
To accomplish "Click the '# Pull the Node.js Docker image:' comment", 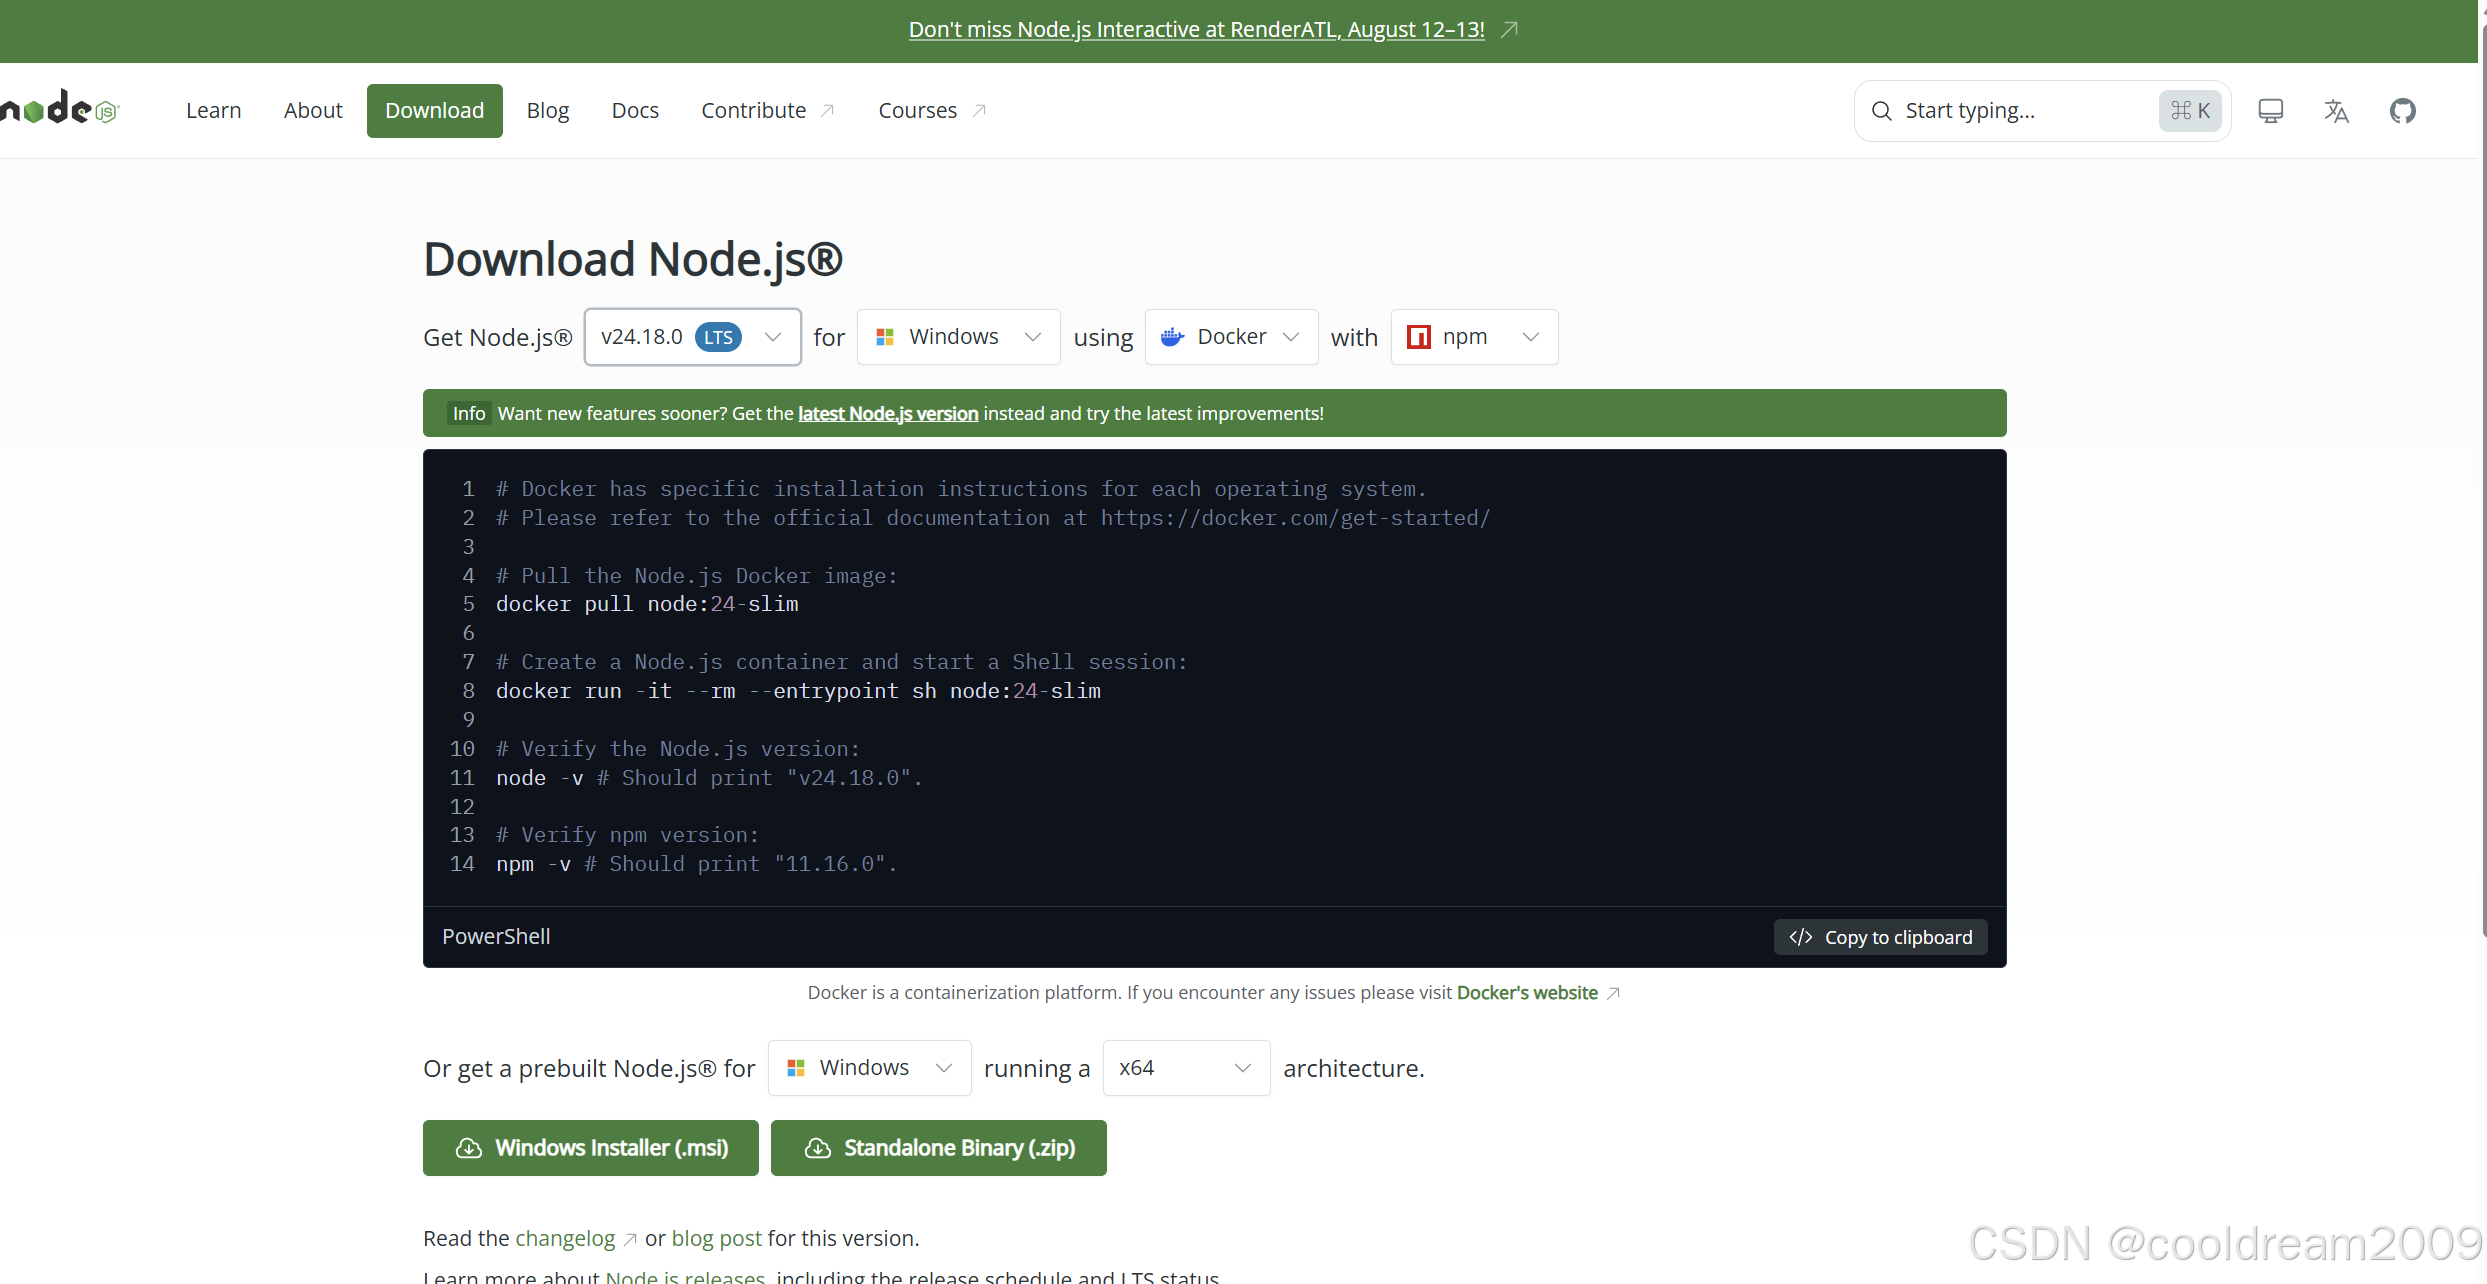I will [697, 576].
